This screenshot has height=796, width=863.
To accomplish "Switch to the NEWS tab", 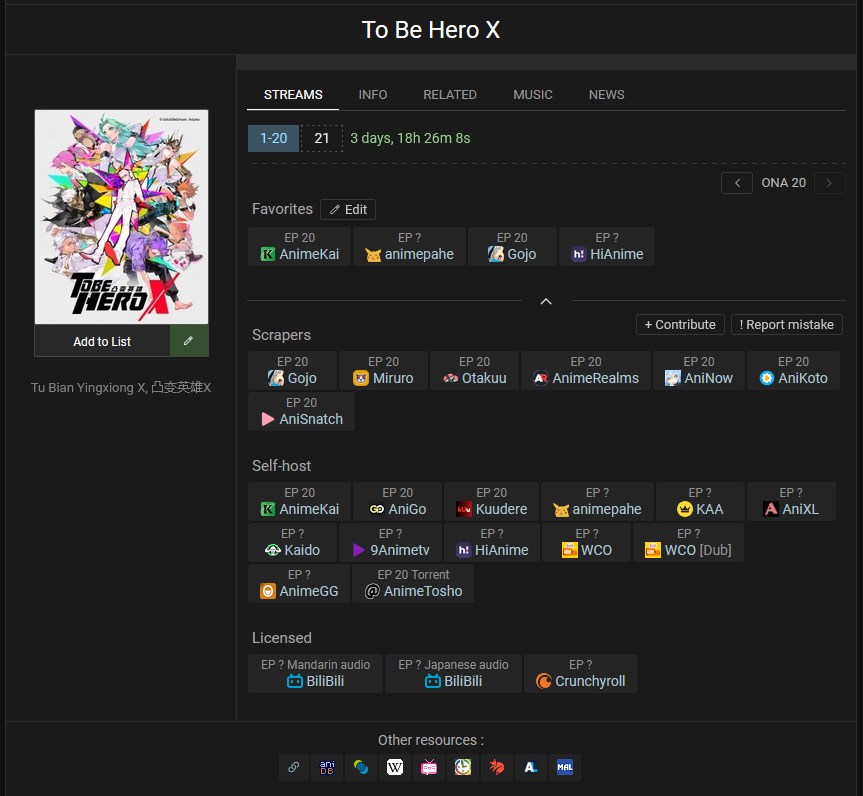I will click(x=607, y=95).
